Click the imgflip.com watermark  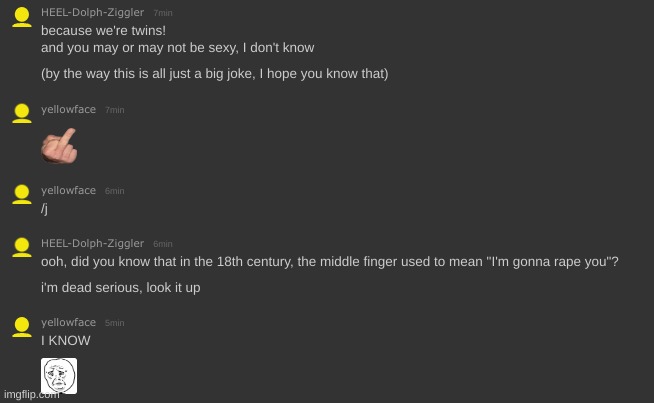(x=32, y=394)
